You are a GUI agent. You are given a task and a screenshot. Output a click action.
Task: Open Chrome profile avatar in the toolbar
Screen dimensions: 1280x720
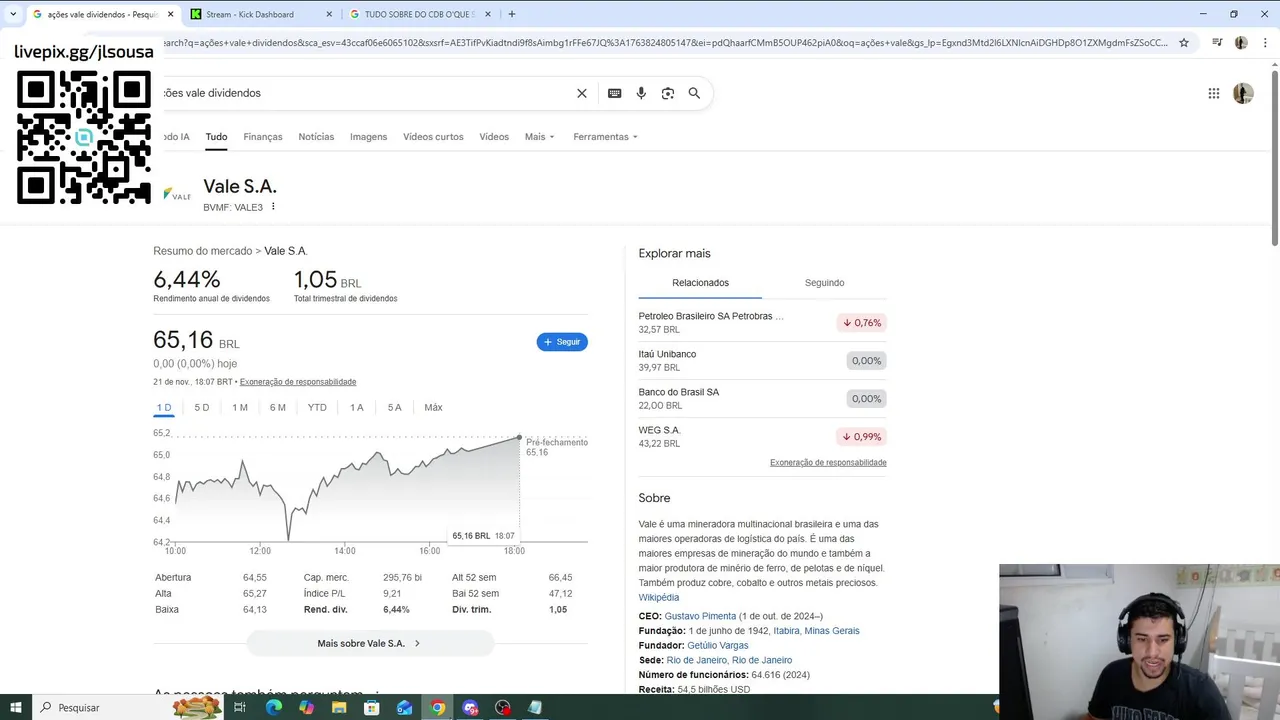(x=1241, y=43)
